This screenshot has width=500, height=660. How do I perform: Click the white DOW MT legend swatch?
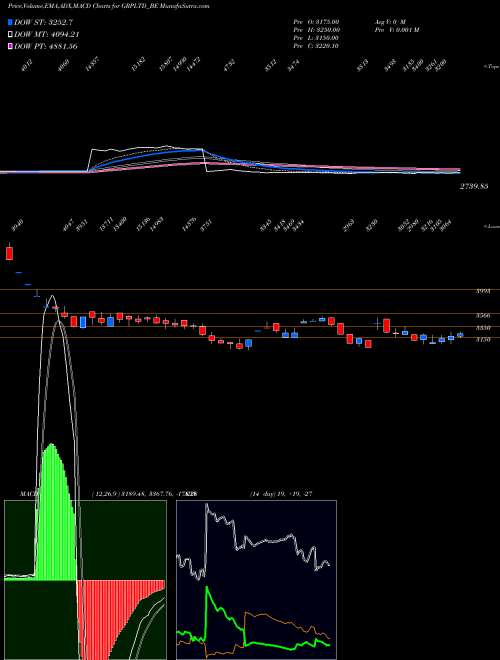point(11,35)
